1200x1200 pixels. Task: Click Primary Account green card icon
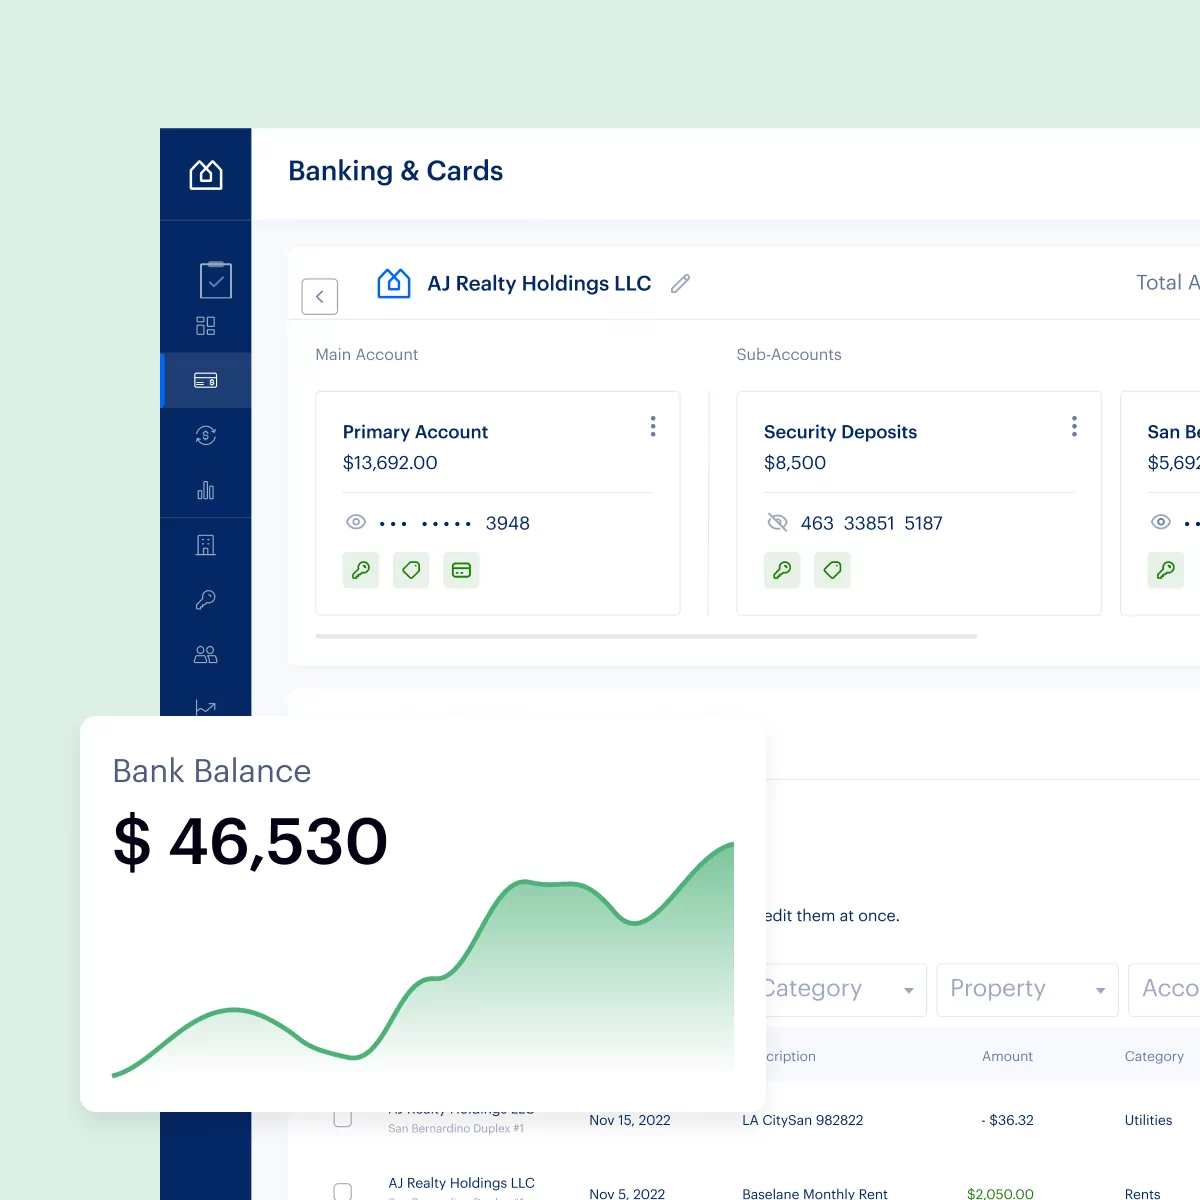(x=461, y=570)
